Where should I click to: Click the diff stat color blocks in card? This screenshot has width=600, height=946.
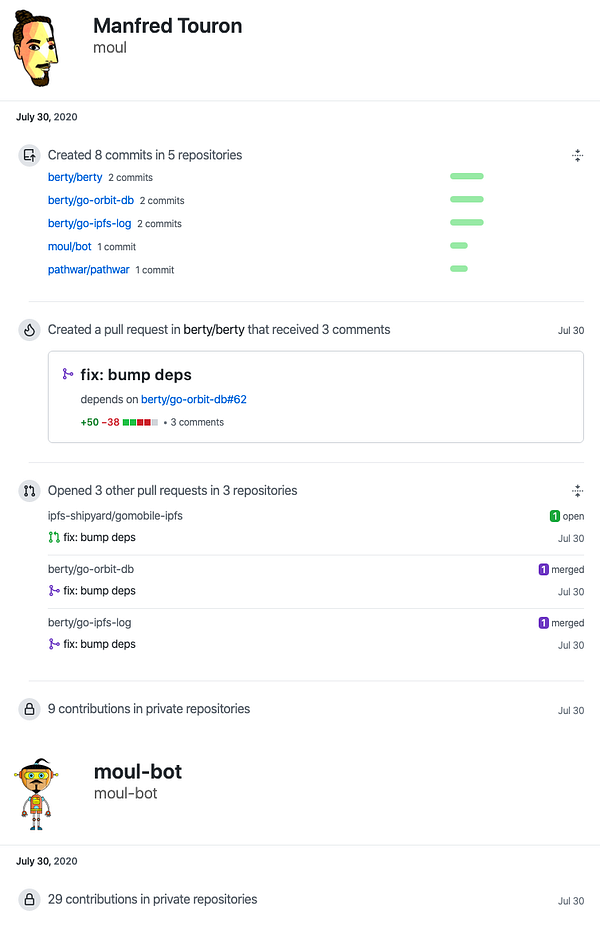tap(140, 422)
